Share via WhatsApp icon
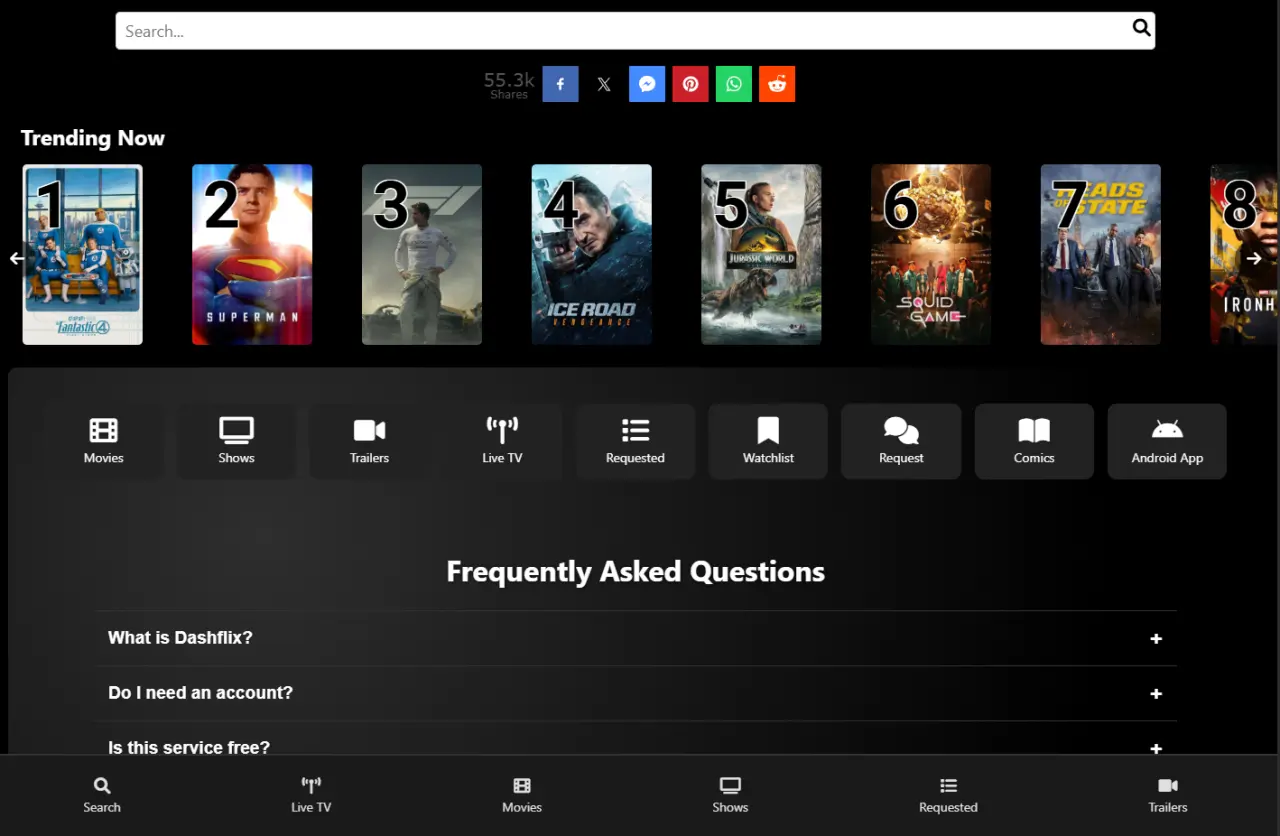 click(734, 84)
